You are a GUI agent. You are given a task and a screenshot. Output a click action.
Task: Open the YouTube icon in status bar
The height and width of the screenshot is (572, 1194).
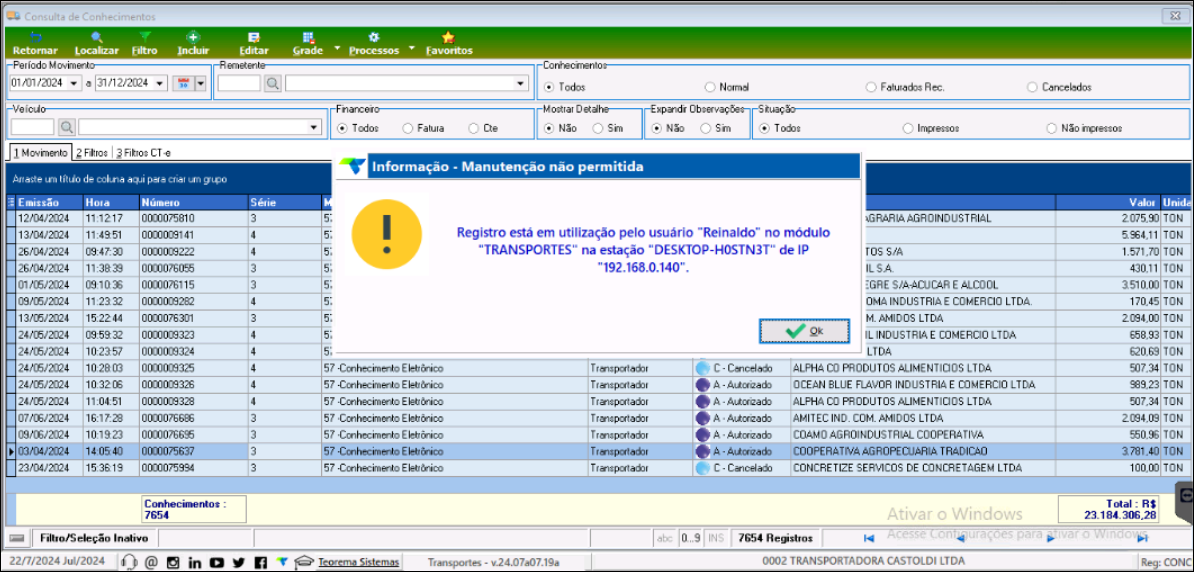(x=216, y=562)
